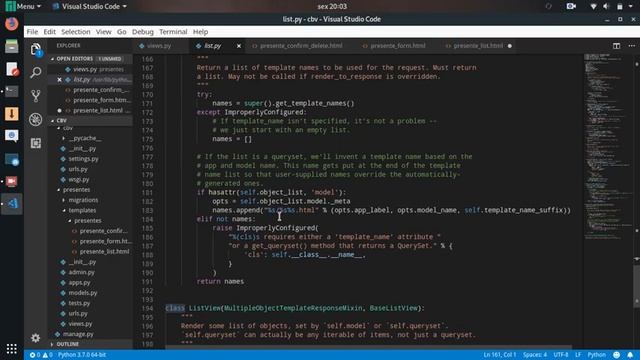Launch Firefox from the dock
Screen dimensions: 640x360
(x=11, y=24)
